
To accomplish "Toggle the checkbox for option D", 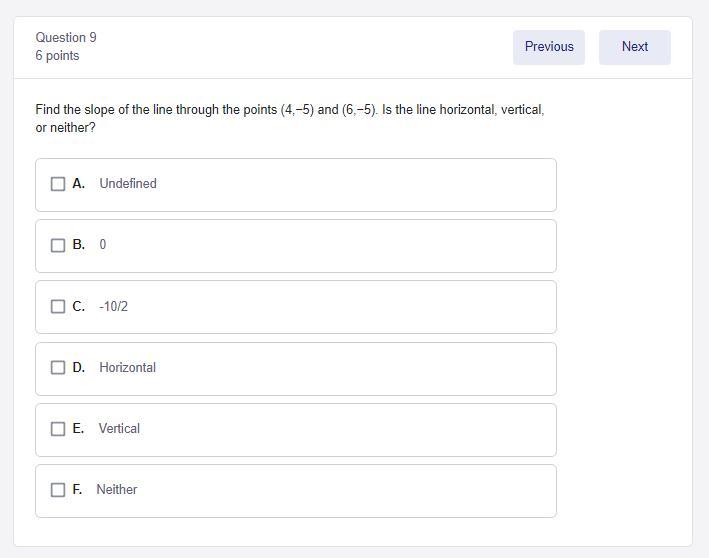I will [58, 368].
